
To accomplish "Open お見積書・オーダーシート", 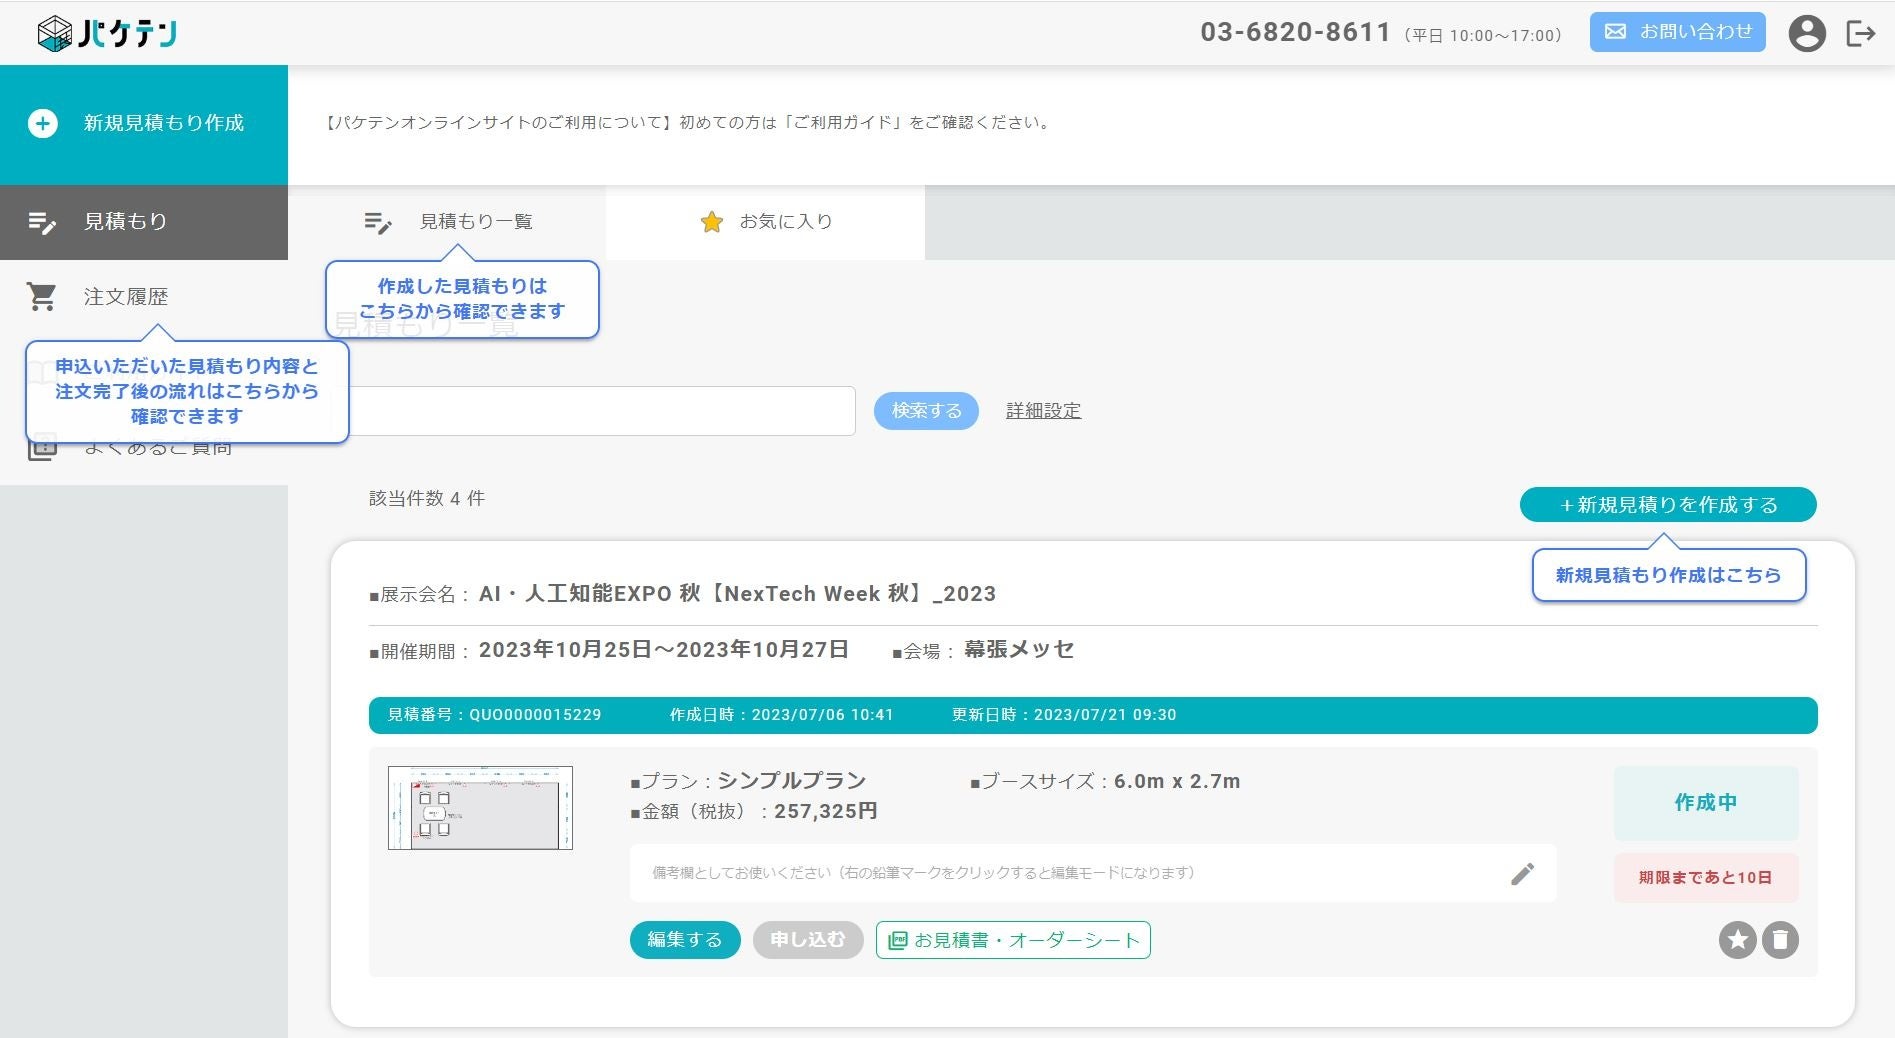I will 1013,940.
